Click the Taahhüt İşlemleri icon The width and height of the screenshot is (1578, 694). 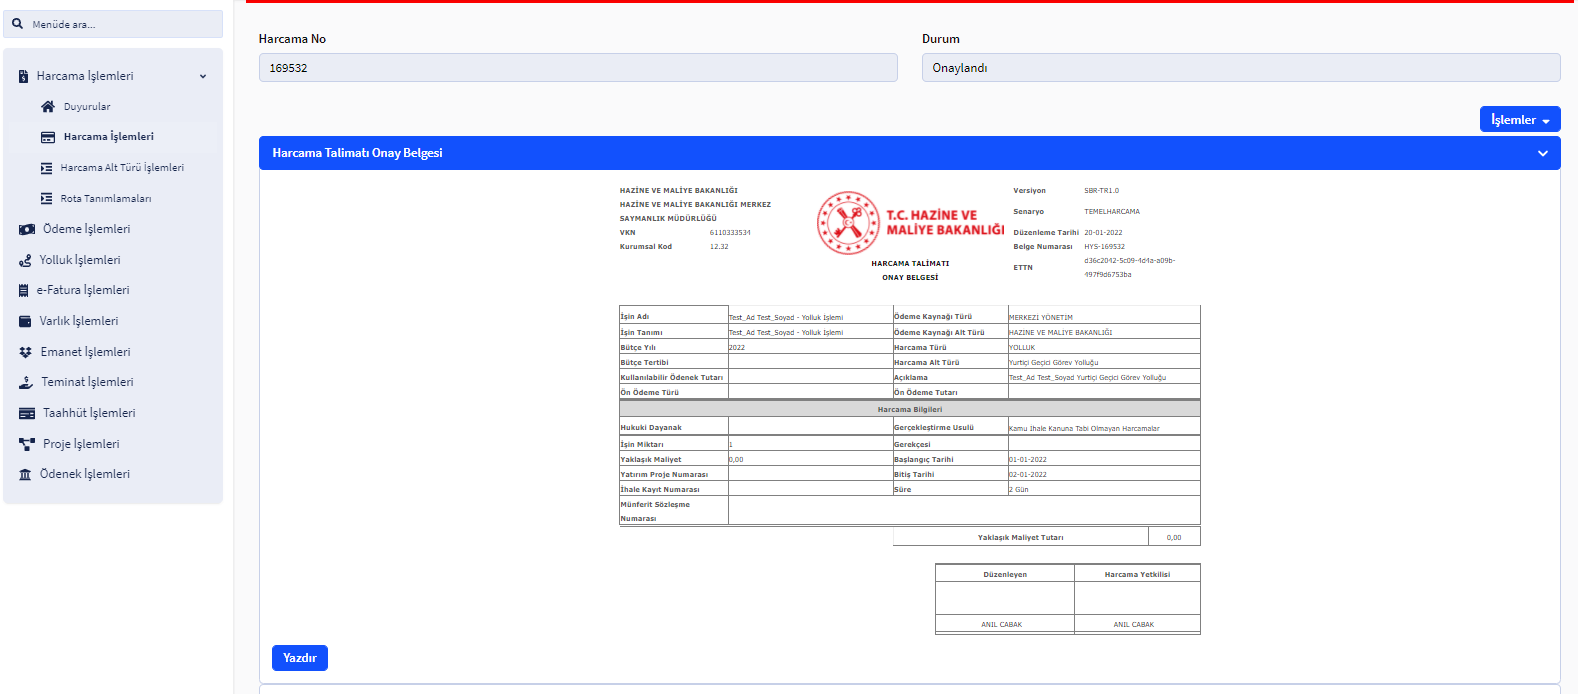coord(27,414)
